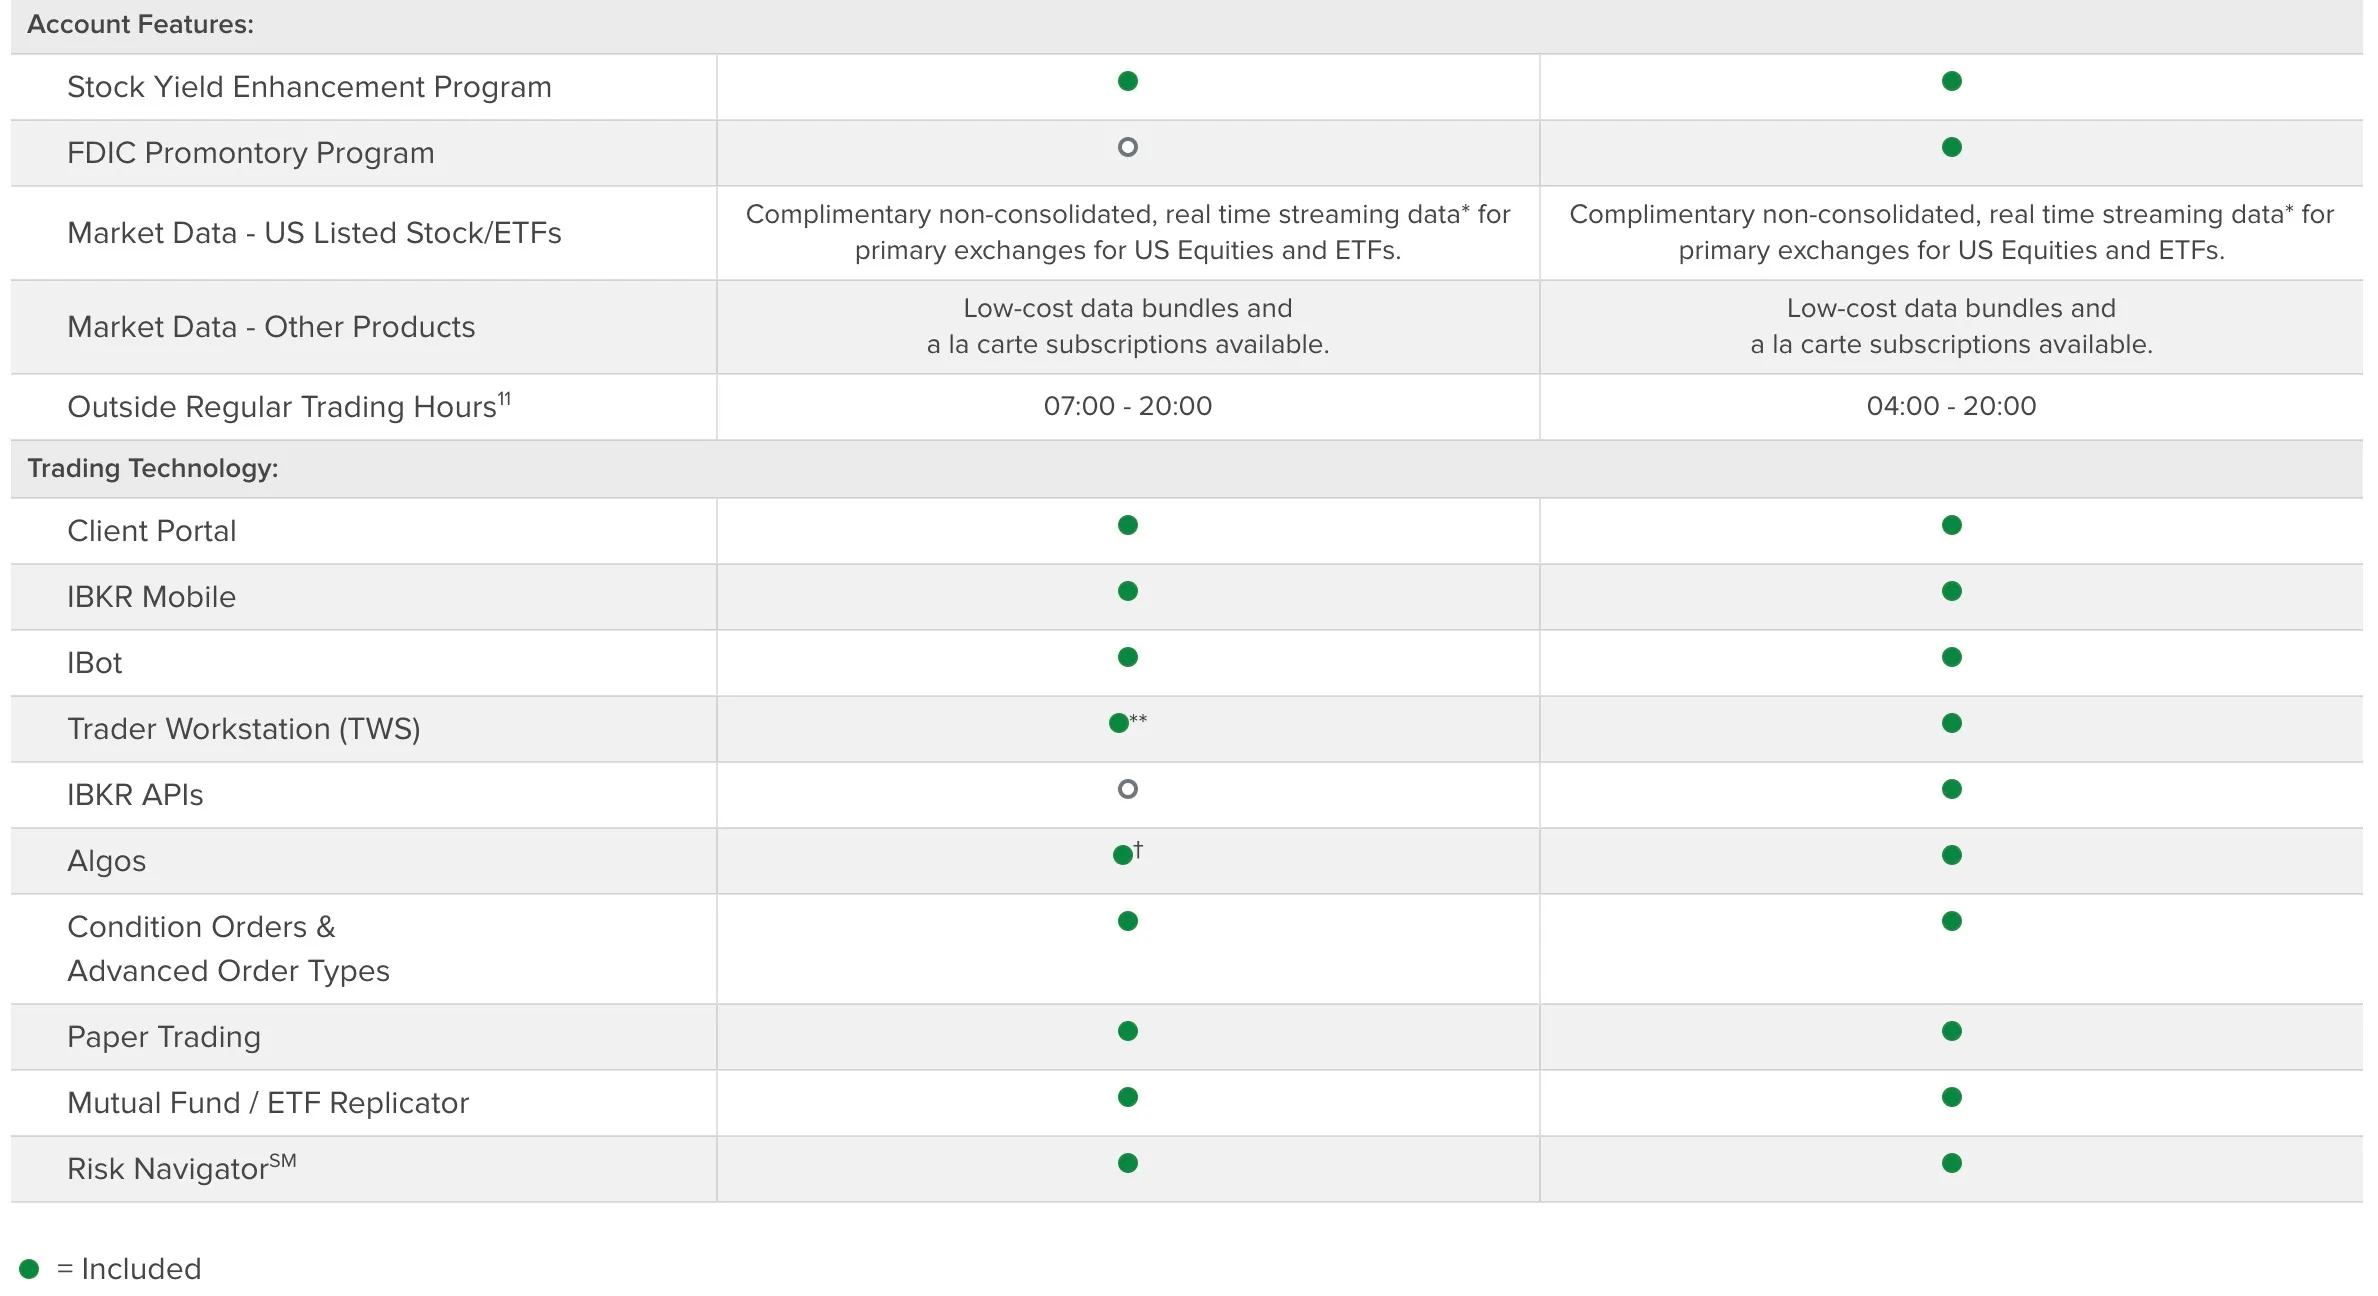Click the green dot with dagger in Algos row
Image resolution: width=2378 pixels, height=1296 pixels.
pos(1123,855)
